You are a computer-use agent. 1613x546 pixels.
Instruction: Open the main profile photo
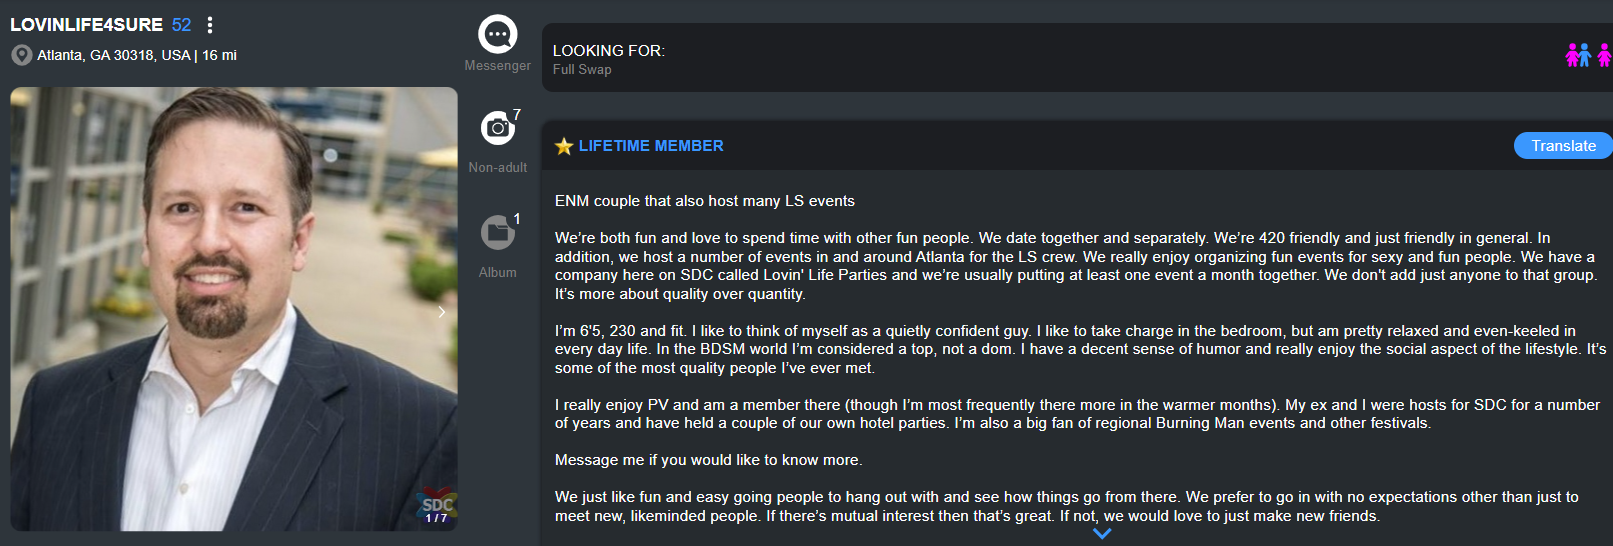tap(233, 308)
